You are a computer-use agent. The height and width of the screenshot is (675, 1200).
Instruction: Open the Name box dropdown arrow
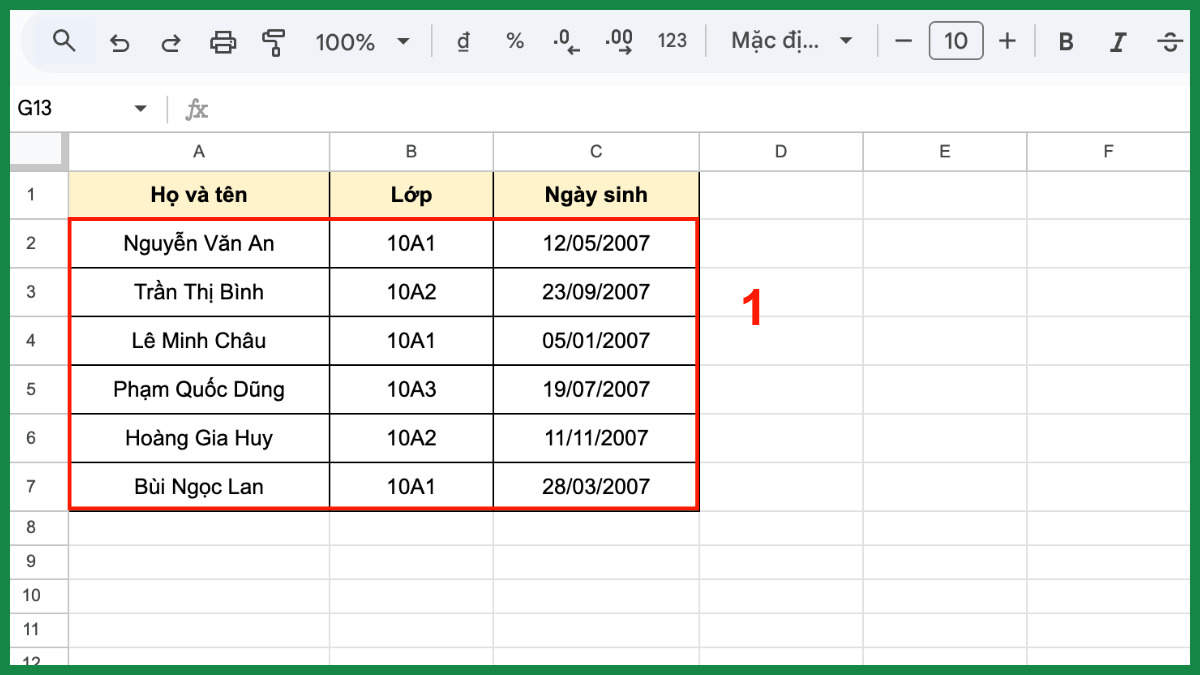pos(140,108)
